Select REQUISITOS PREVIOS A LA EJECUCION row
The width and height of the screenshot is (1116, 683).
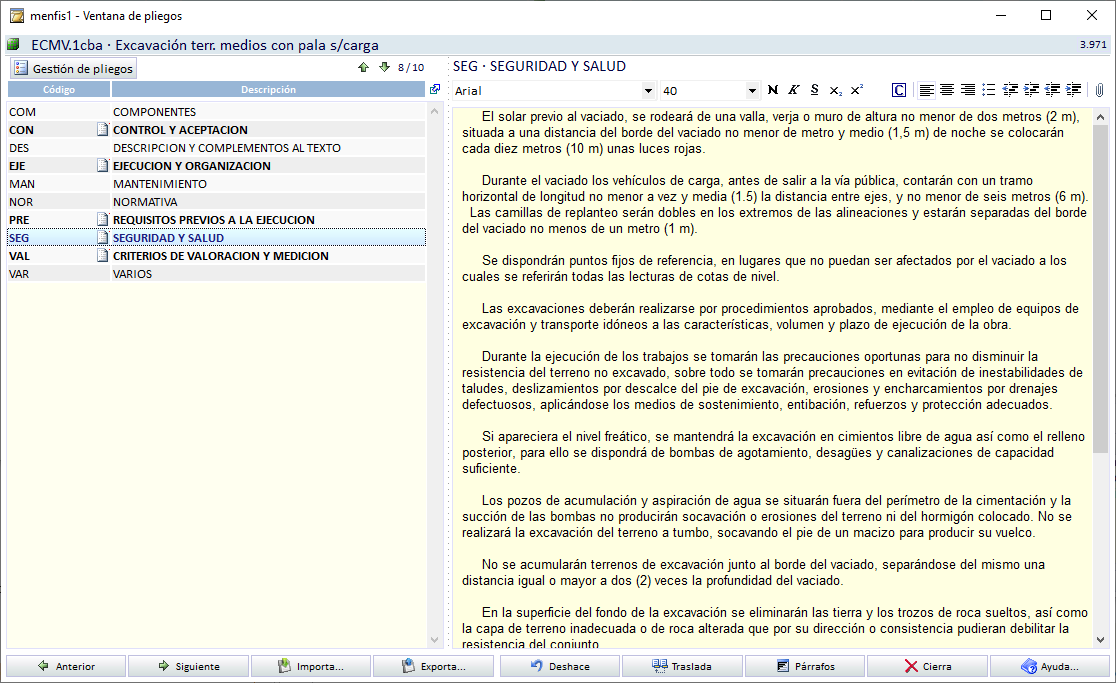tap(216, 220)
